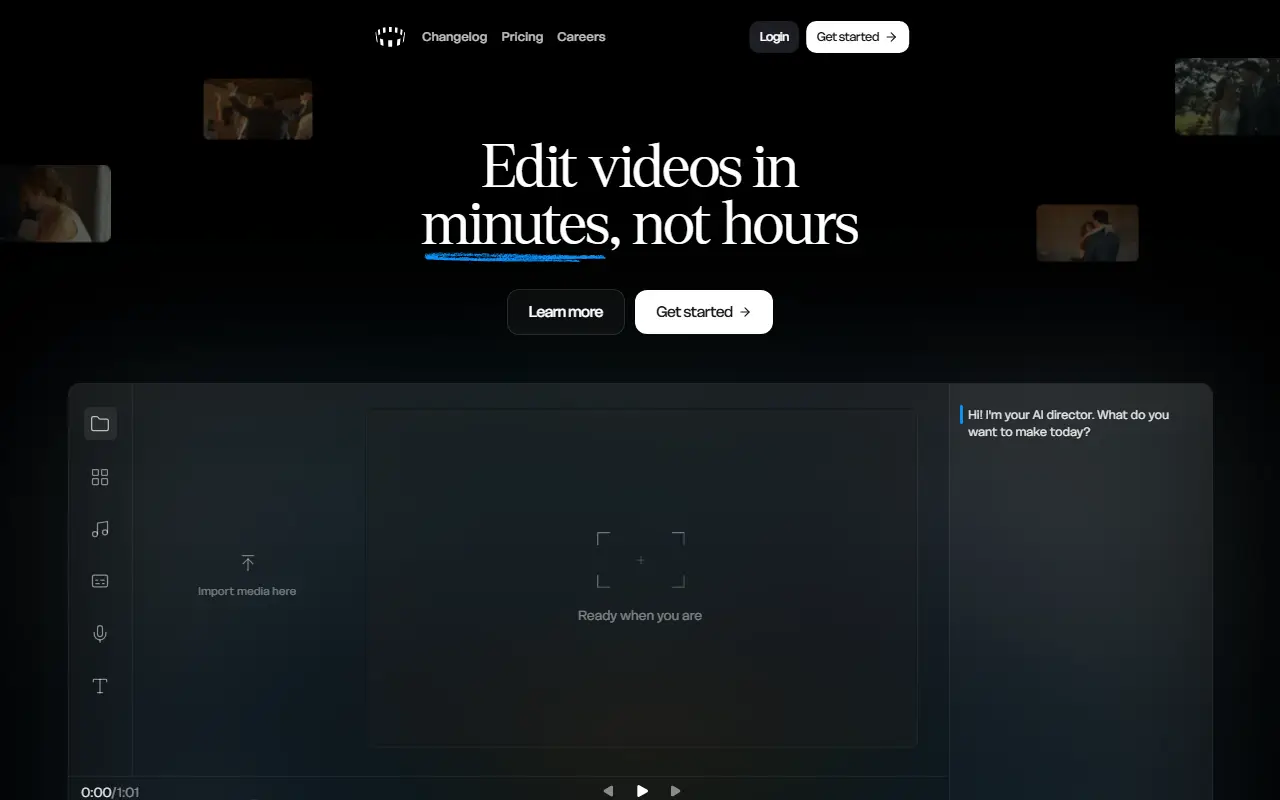Click the crop frame preview placeholder icon
This screenshot has width=1280, height=800.
(641, 560)
